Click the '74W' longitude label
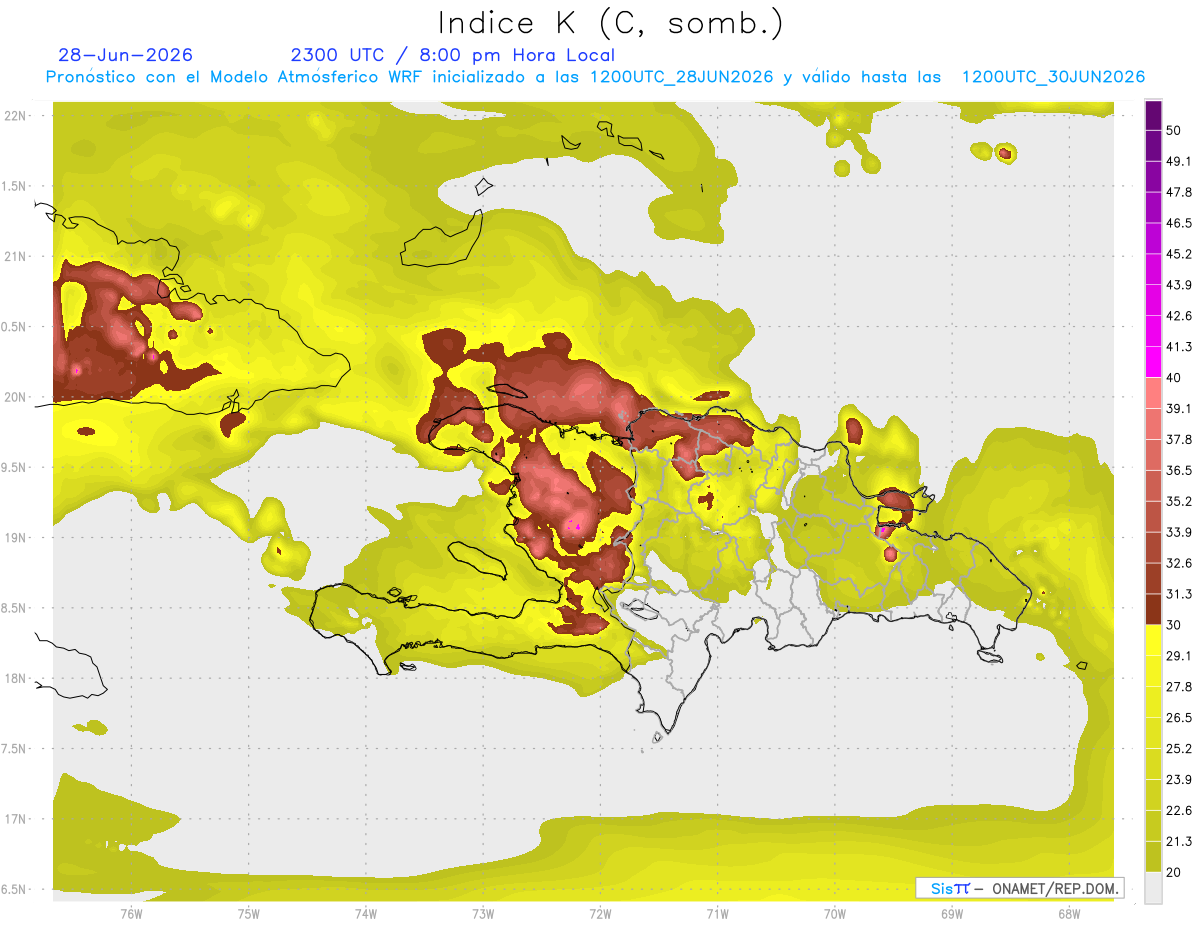The width and height of the screenshot is (1200, 927). pos(365,914)
